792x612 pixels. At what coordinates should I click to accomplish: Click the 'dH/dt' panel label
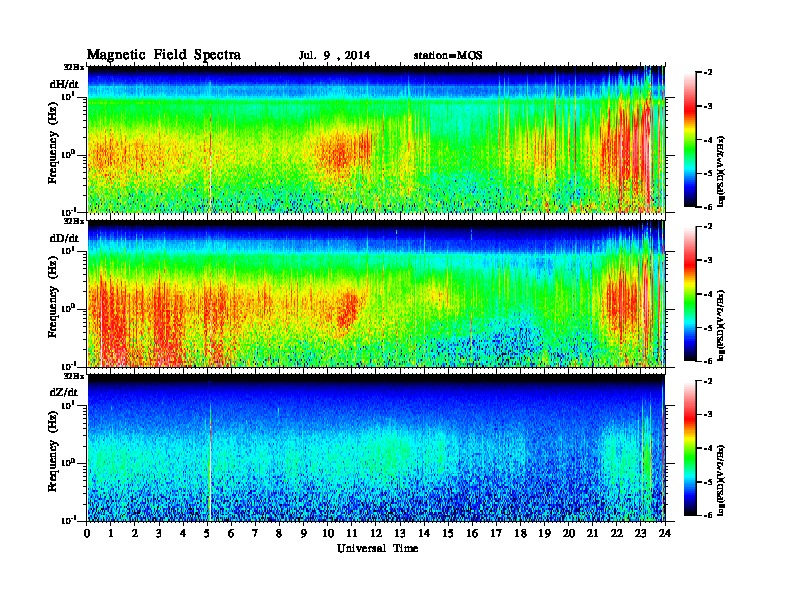pyautogui.click(x=64, y=84)
